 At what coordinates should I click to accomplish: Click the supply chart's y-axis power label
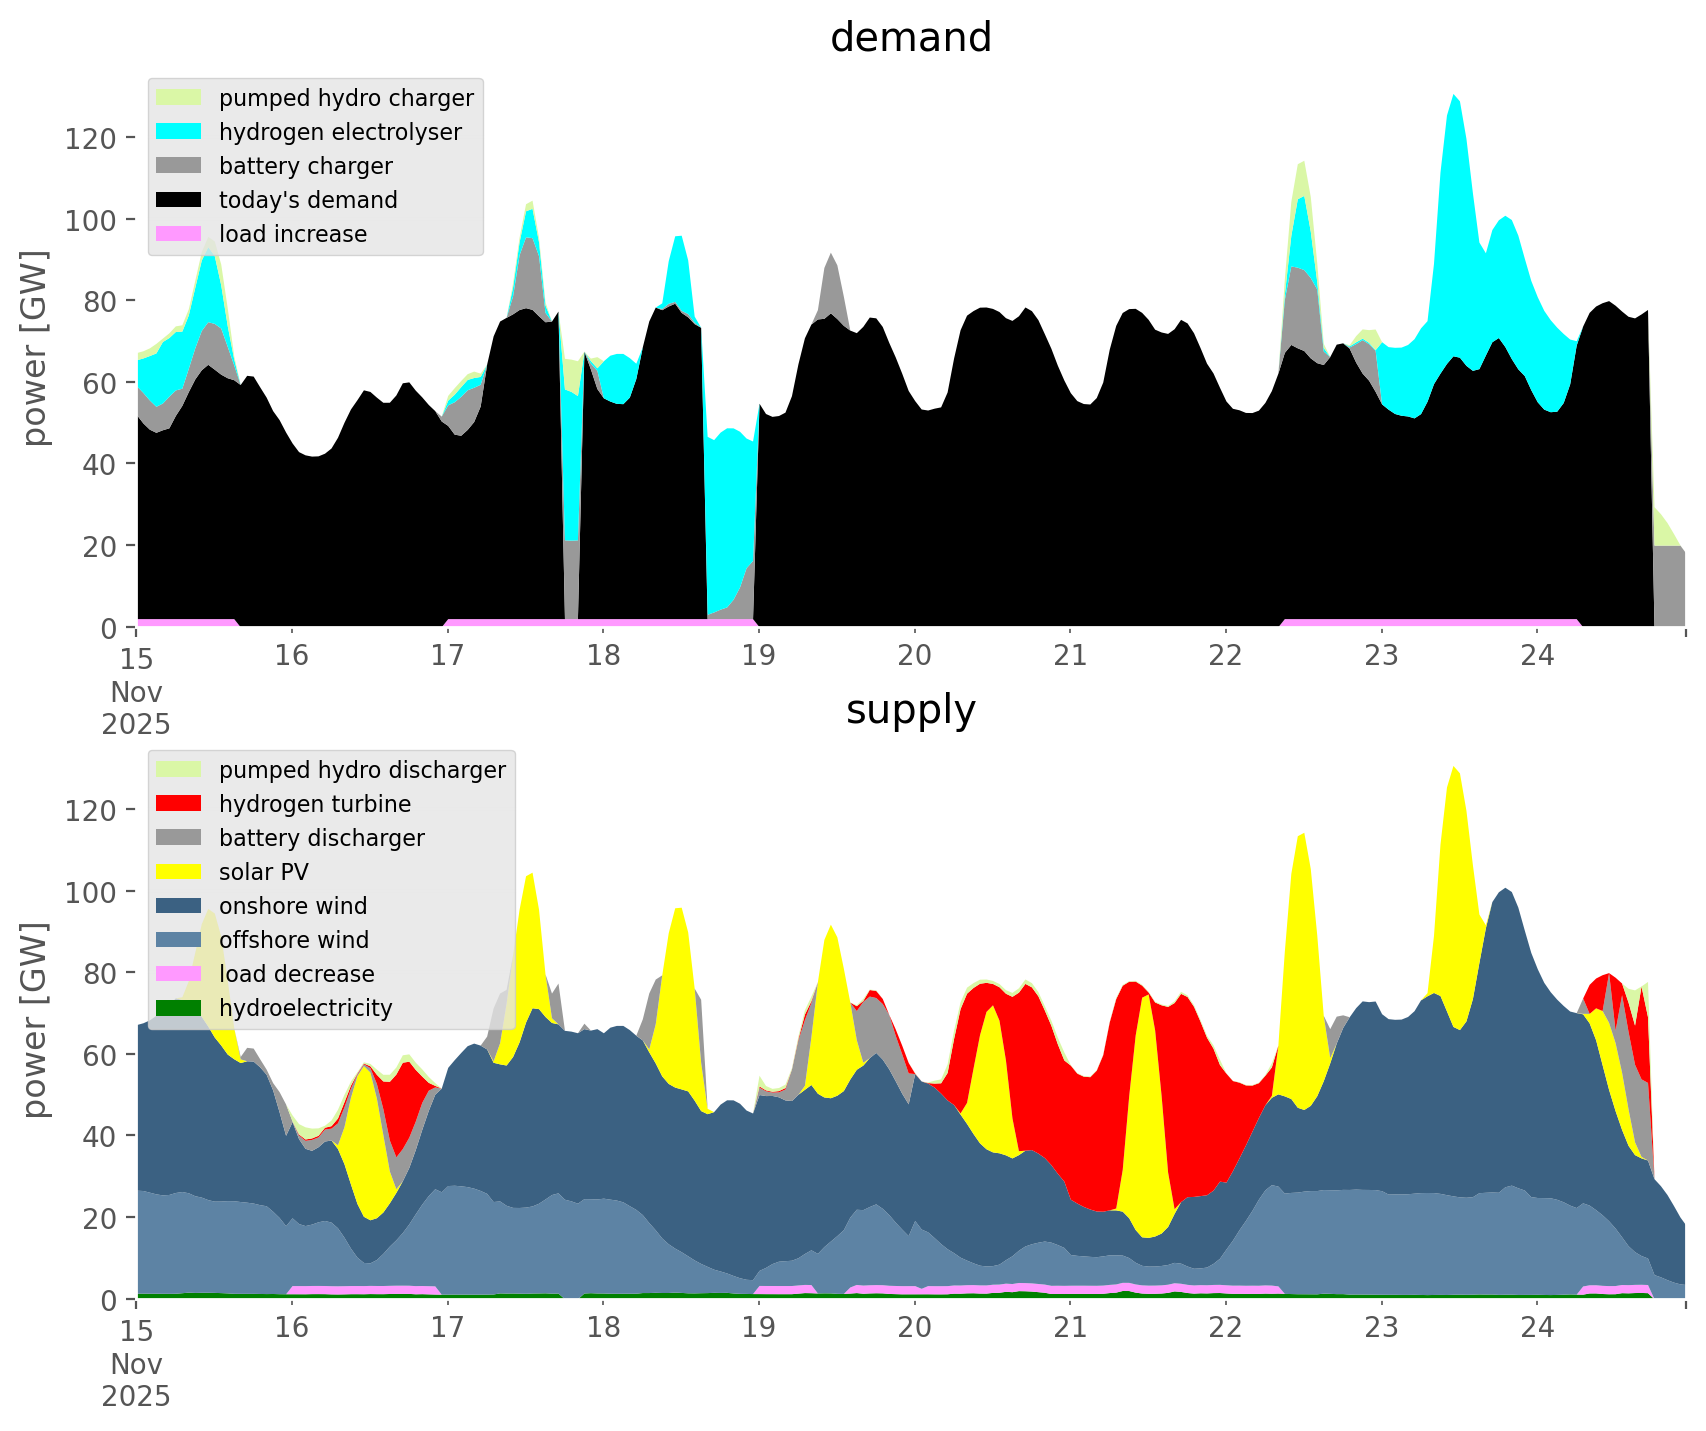pyautogui.click(x=35, y=1020)
